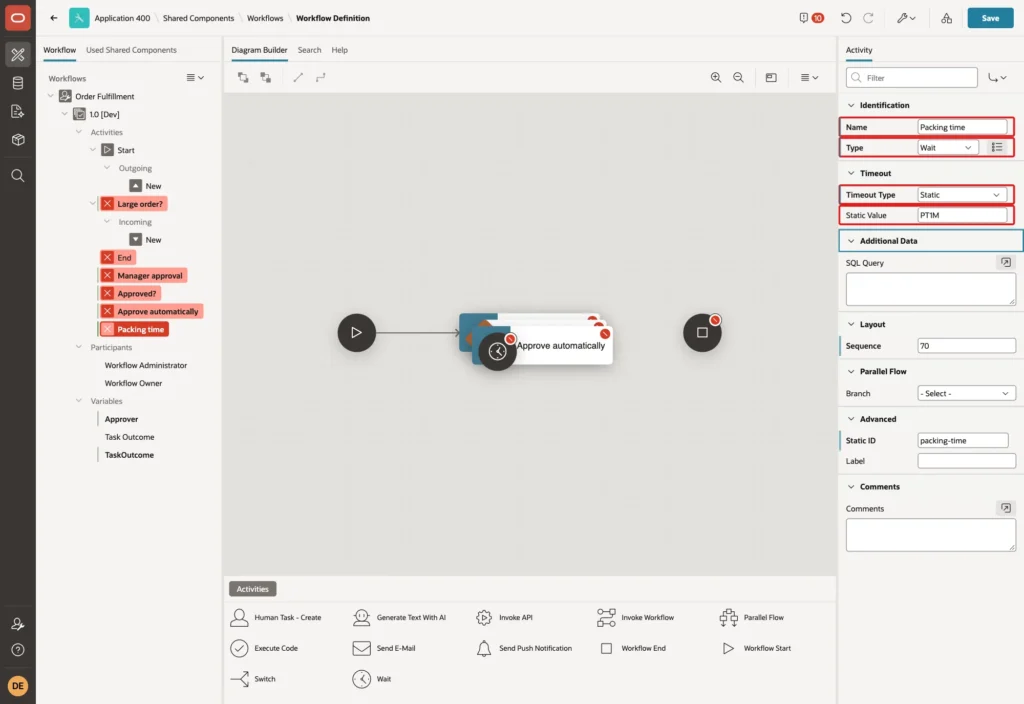Open the Help question mark icon
Image resolution: width=1024 pixels, height=704 pixels.
(18, 650)
